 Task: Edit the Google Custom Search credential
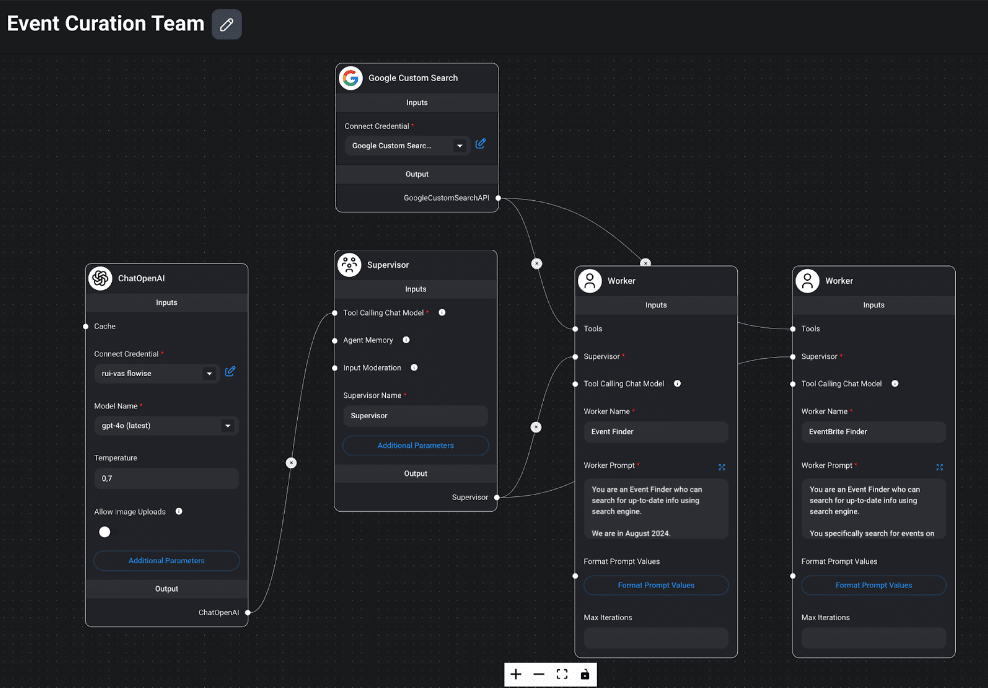(x=481, y=144)
